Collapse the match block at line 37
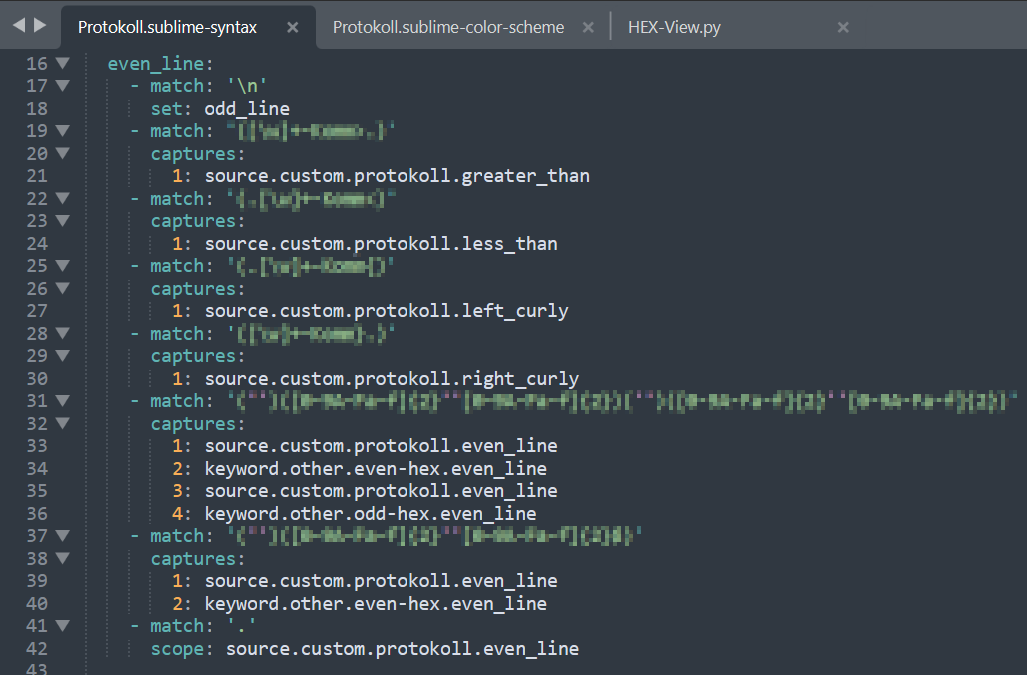Screen dimensions: 1027x675 click(x=63, y=536)
